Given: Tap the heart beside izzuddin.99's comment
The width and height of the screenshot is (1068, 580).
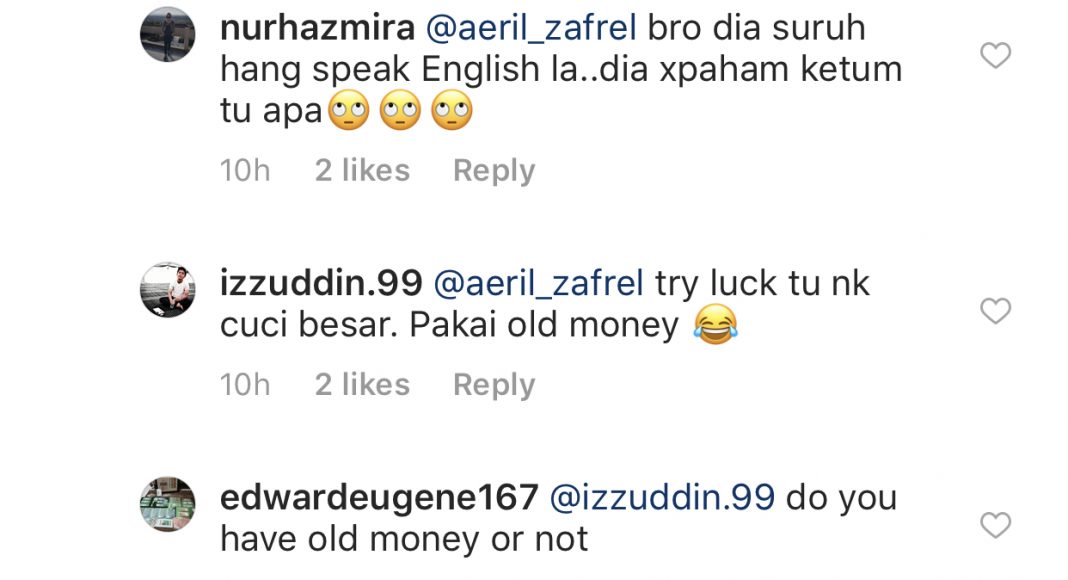Looking at the screenshot, I should click(995, 310).
